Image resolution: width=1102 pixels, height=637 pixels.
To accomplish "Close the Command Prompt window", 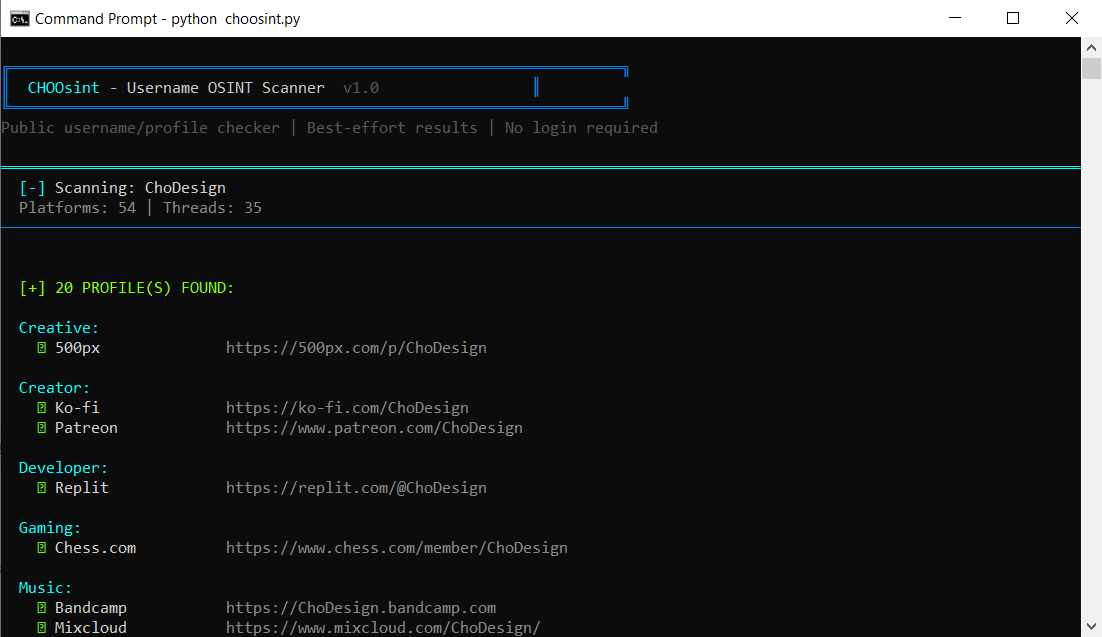I will pyautogui.click(x=1072, y=18).
